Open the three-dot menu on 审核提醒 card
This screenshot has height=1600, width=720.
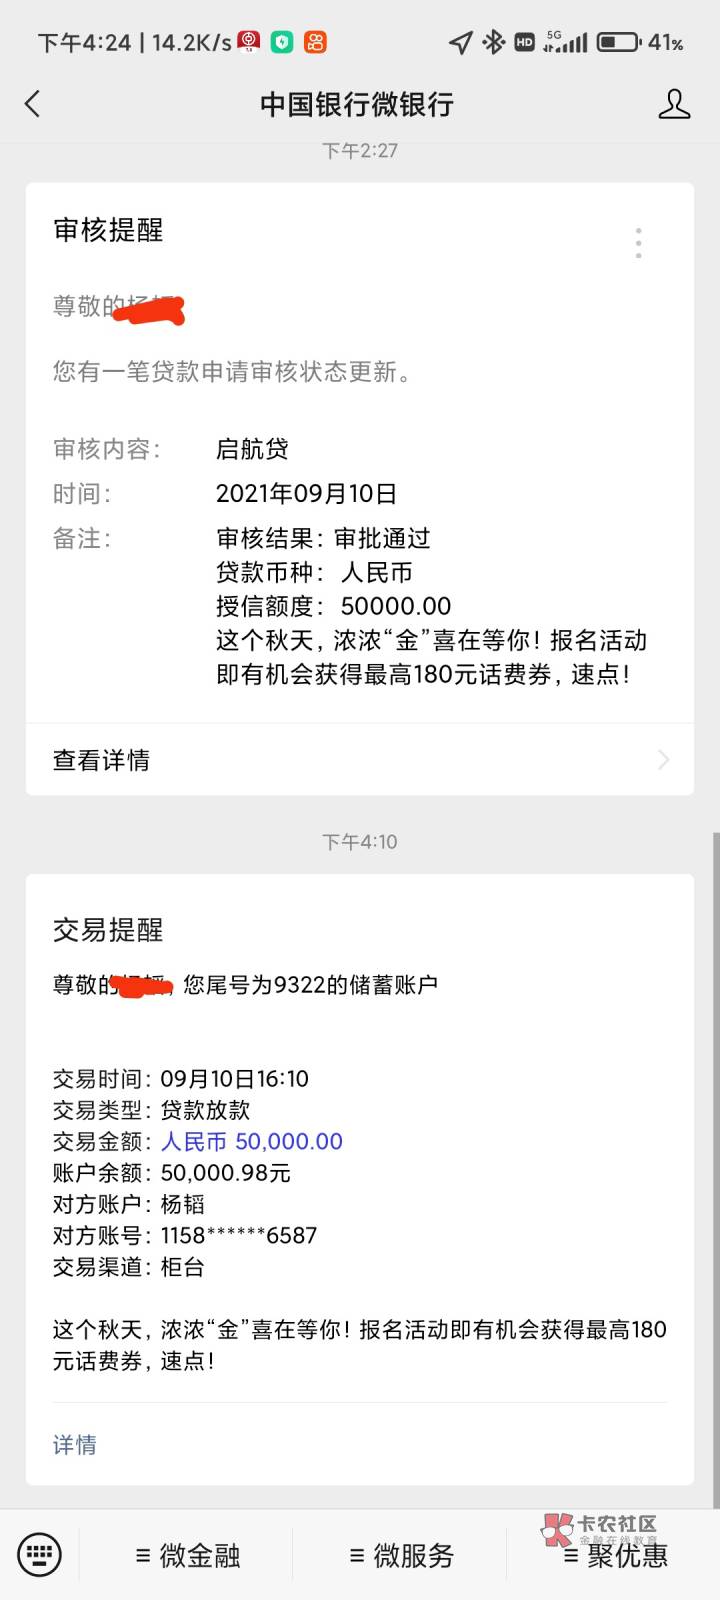pos(638,243)
